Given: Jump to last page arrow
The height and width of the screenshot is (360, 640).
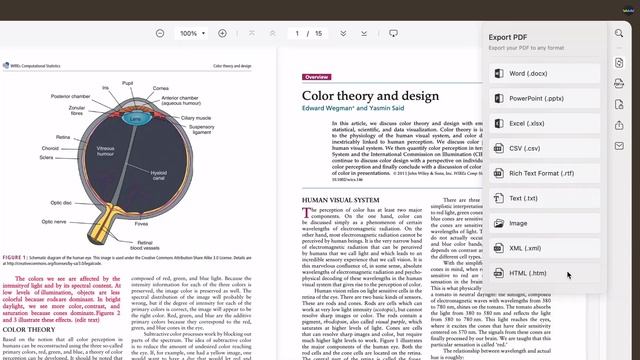Looking at the screenshot, I should tap(364, 33).
